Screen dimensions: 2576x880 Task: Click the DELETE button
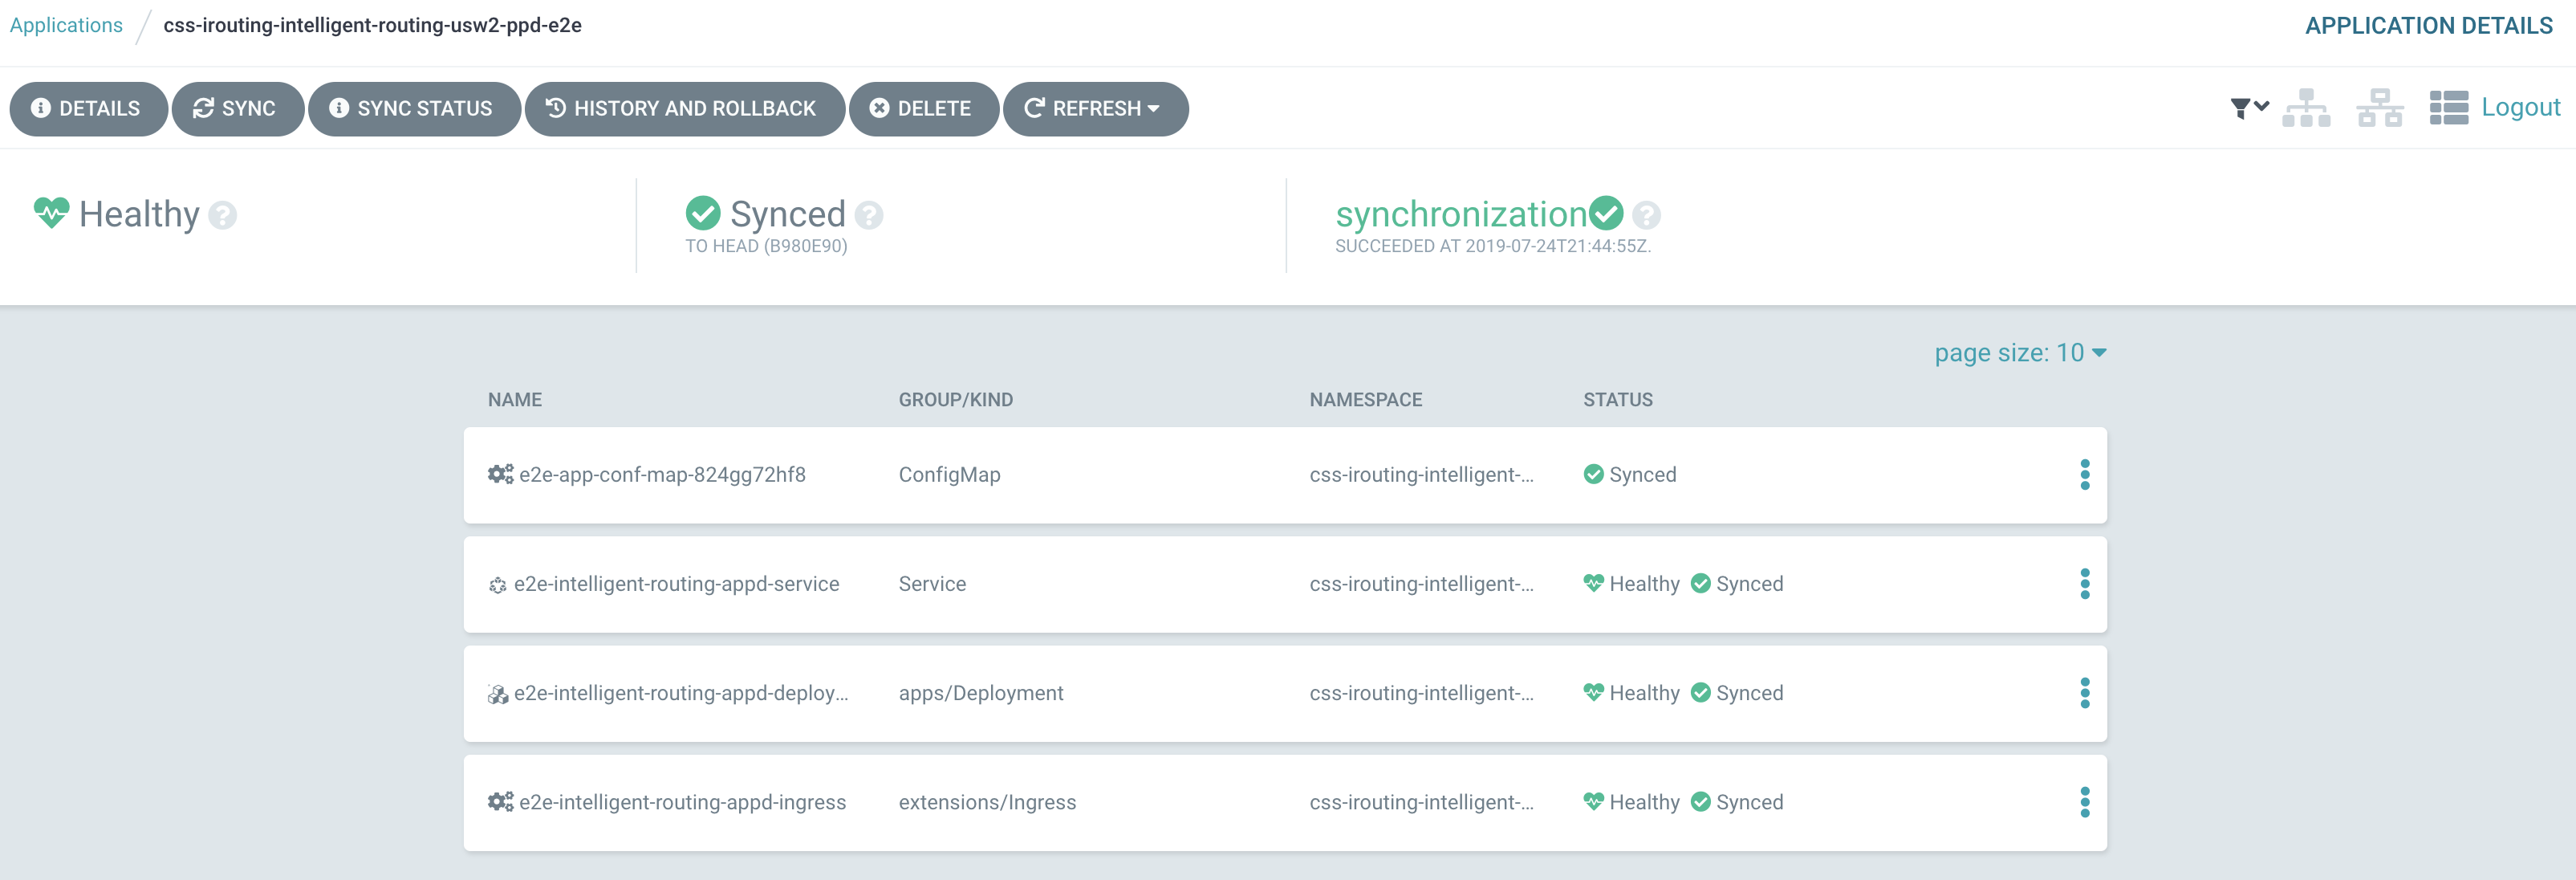coord(923,108)
